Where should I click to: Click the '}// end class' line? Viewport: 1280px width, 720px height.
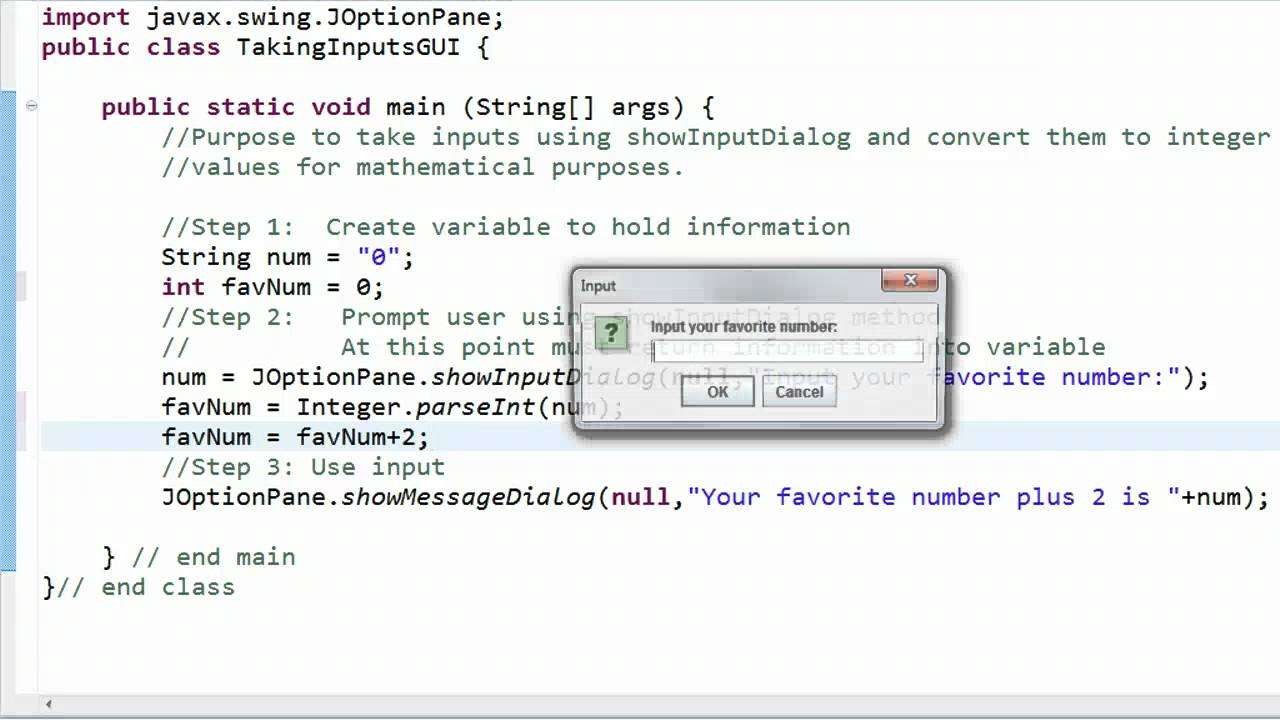pos(139,587)
